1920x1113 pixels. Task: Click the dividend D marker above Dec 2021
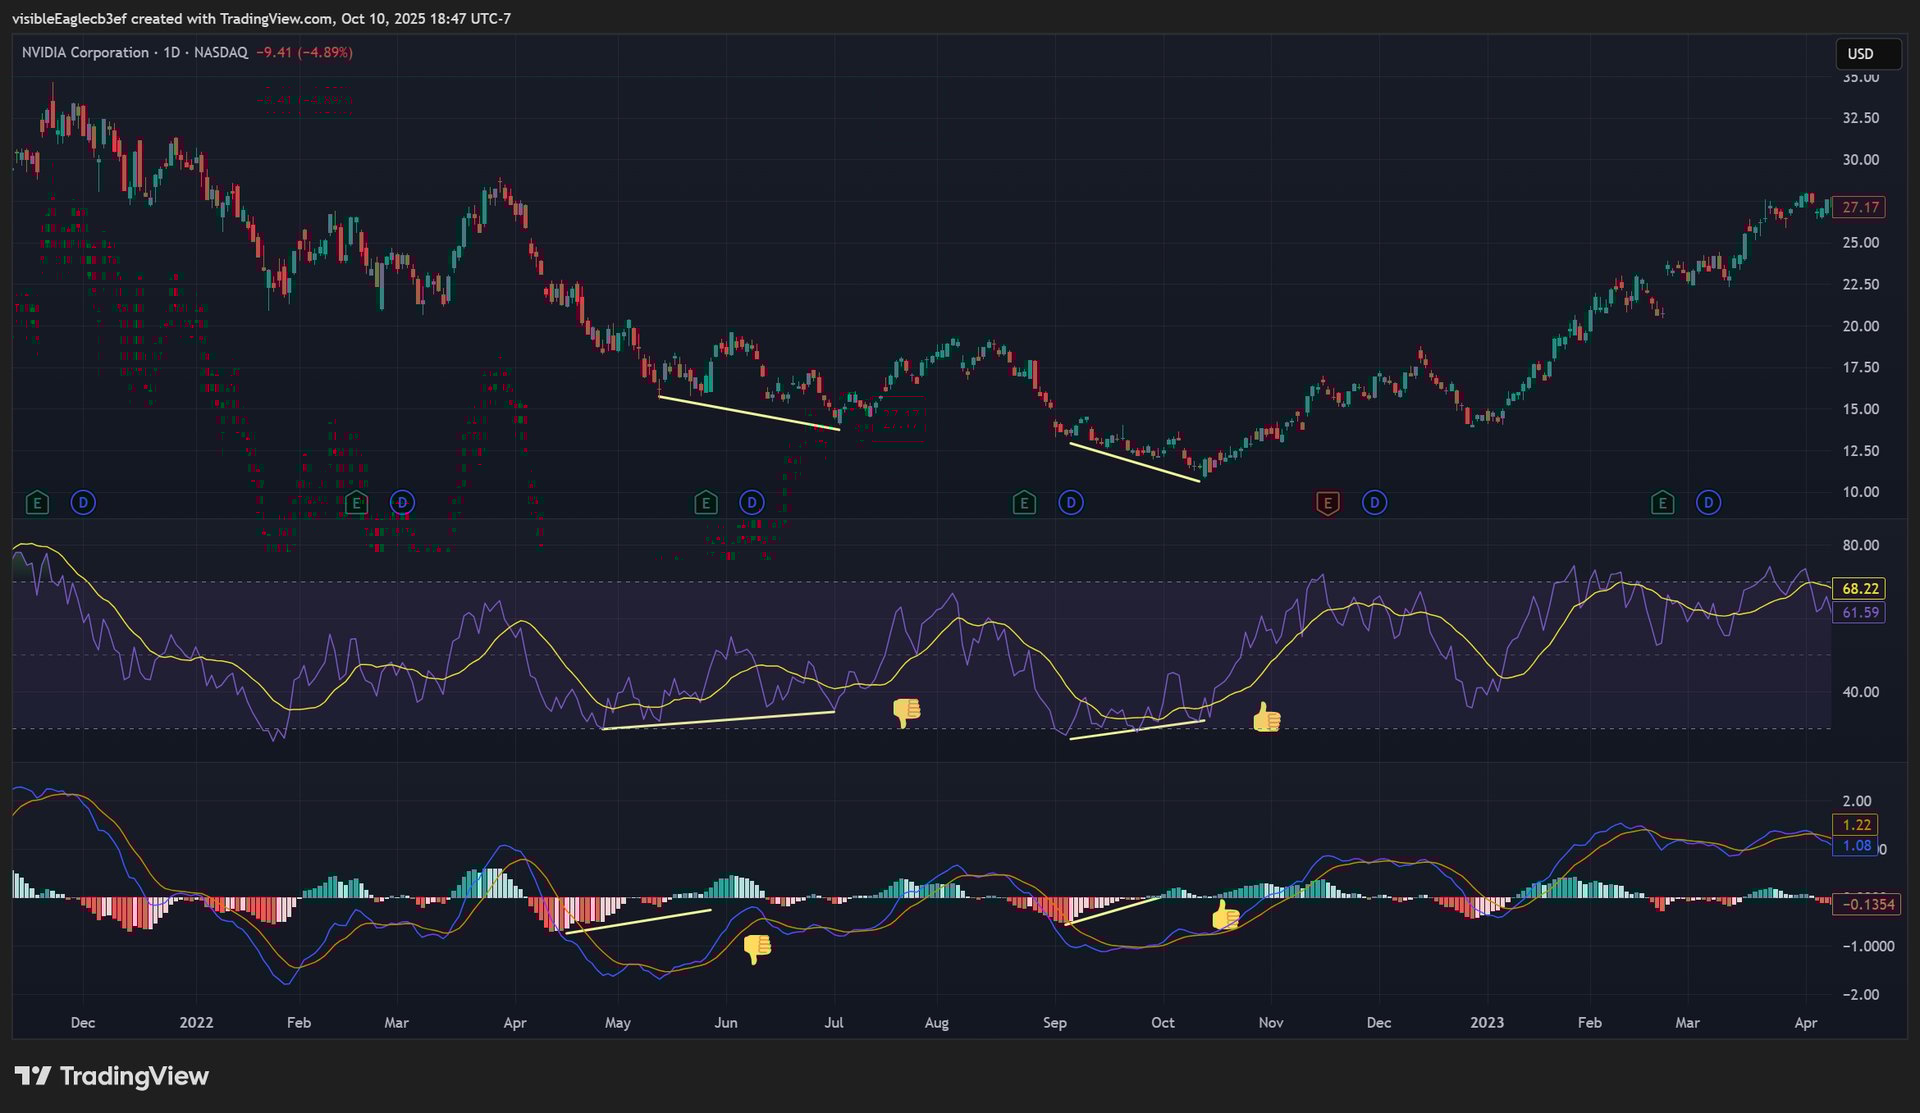click(x=83, y=503)
